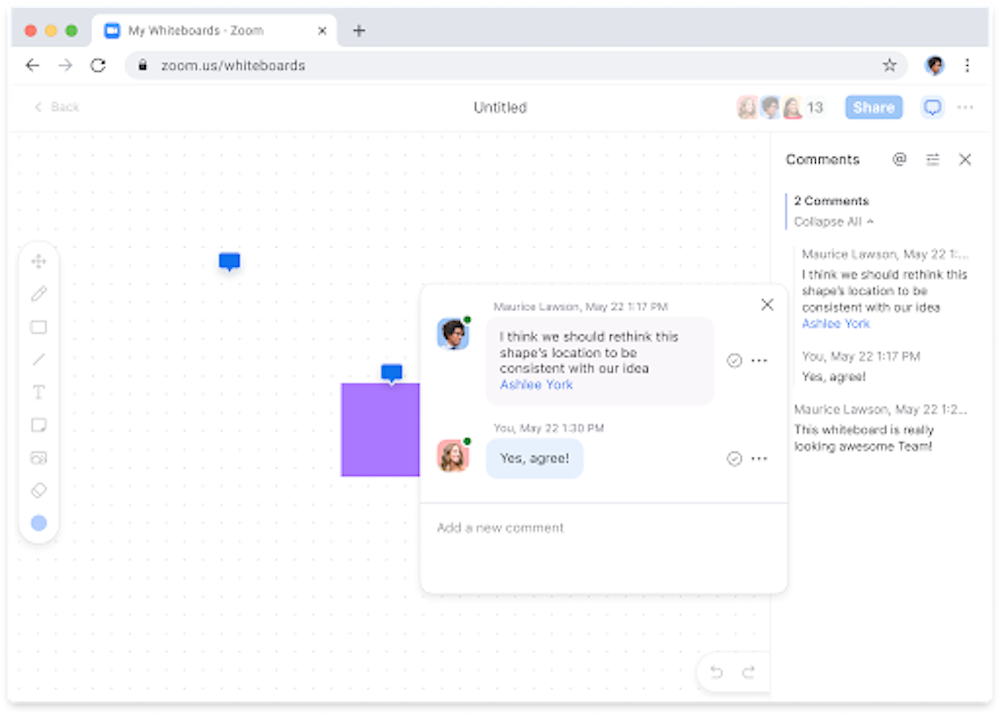The height and width of the screenshot is (715, 1000).
Task: Select the move/pan tool in the whiteboard toolbar
Action: 39,262
